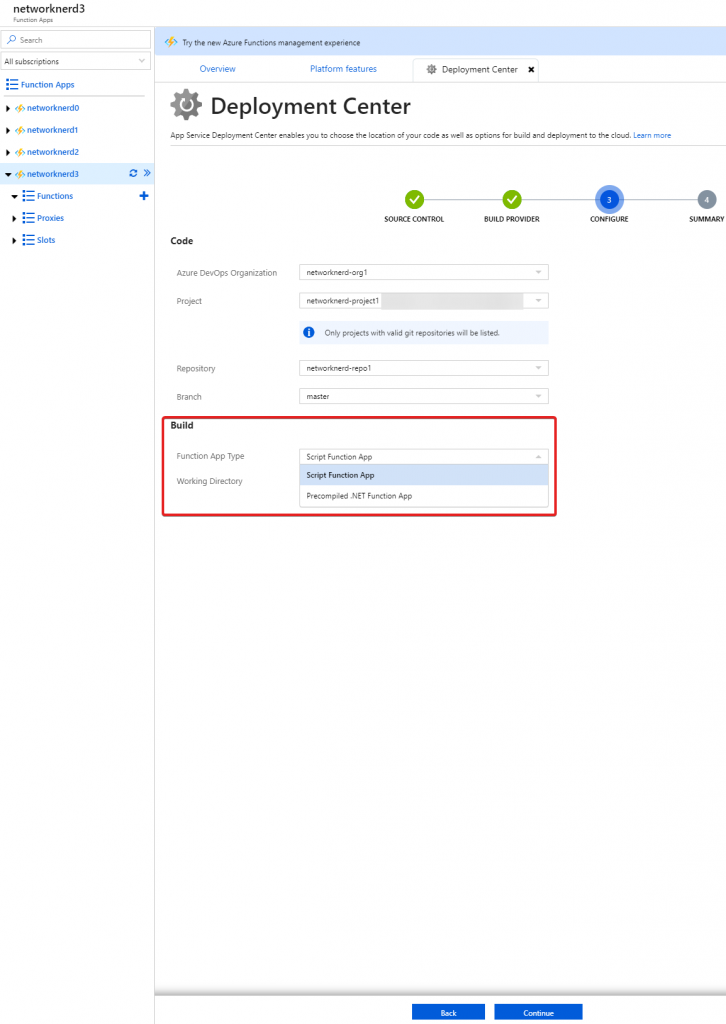Select Precompiled .NET Function App option

424,496
